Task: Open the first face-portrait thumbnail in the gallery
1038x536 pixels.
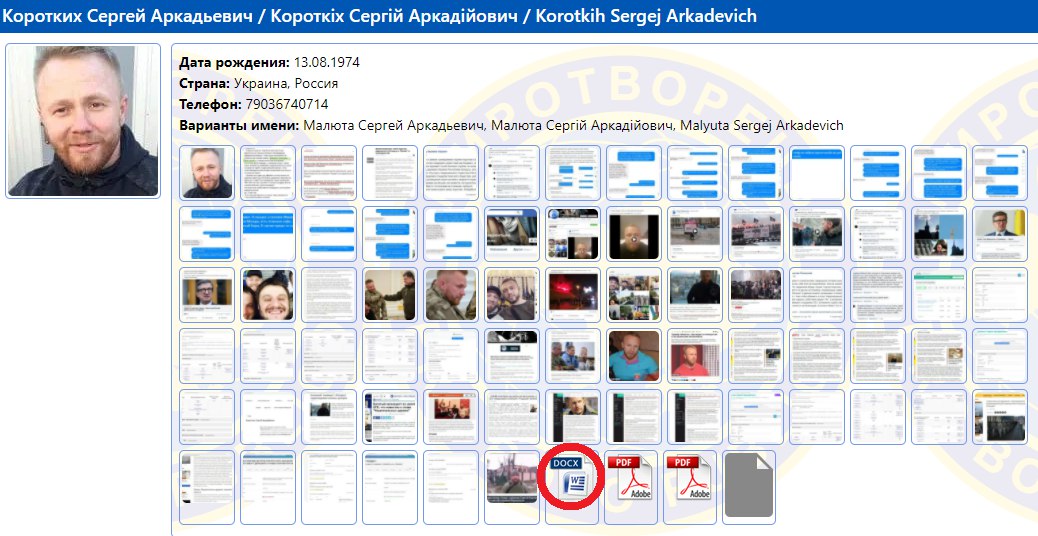Action: 207,173
